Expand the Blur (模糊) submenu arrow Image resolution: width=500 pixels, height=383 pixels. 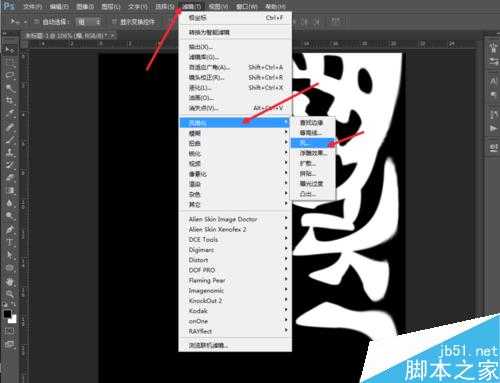(286, 133)
